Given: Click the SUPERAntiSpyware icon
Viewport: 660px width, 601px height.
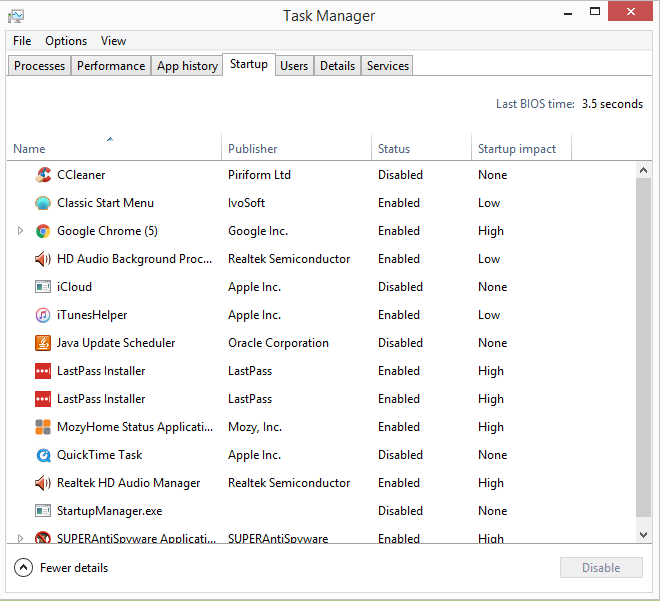Looking at the screenshot, I should 43,537.
